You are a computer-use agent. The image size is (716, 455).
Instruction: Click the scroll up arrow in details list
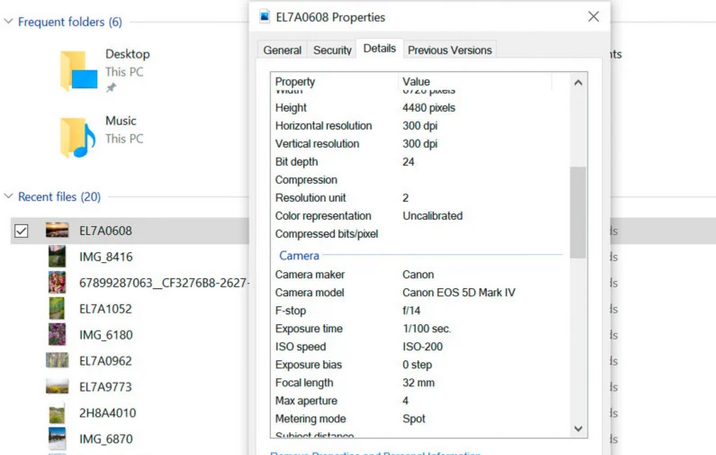[x=578, y=83]
